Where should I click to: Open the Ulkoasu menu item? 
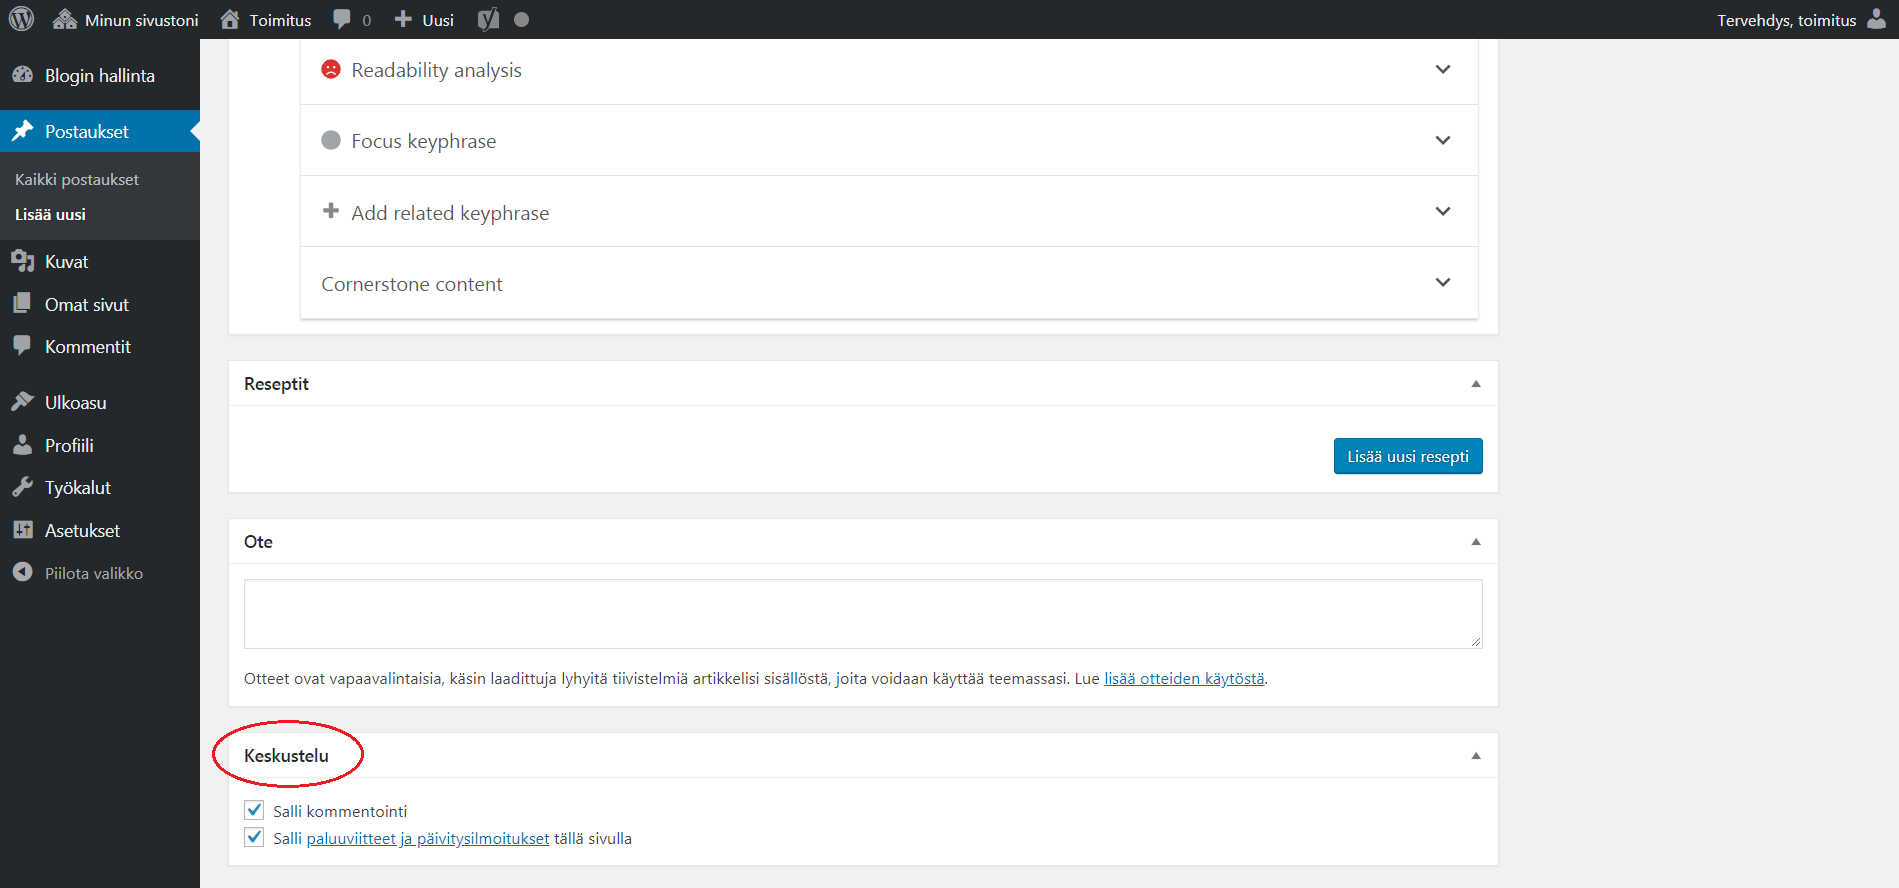[100, 402]
